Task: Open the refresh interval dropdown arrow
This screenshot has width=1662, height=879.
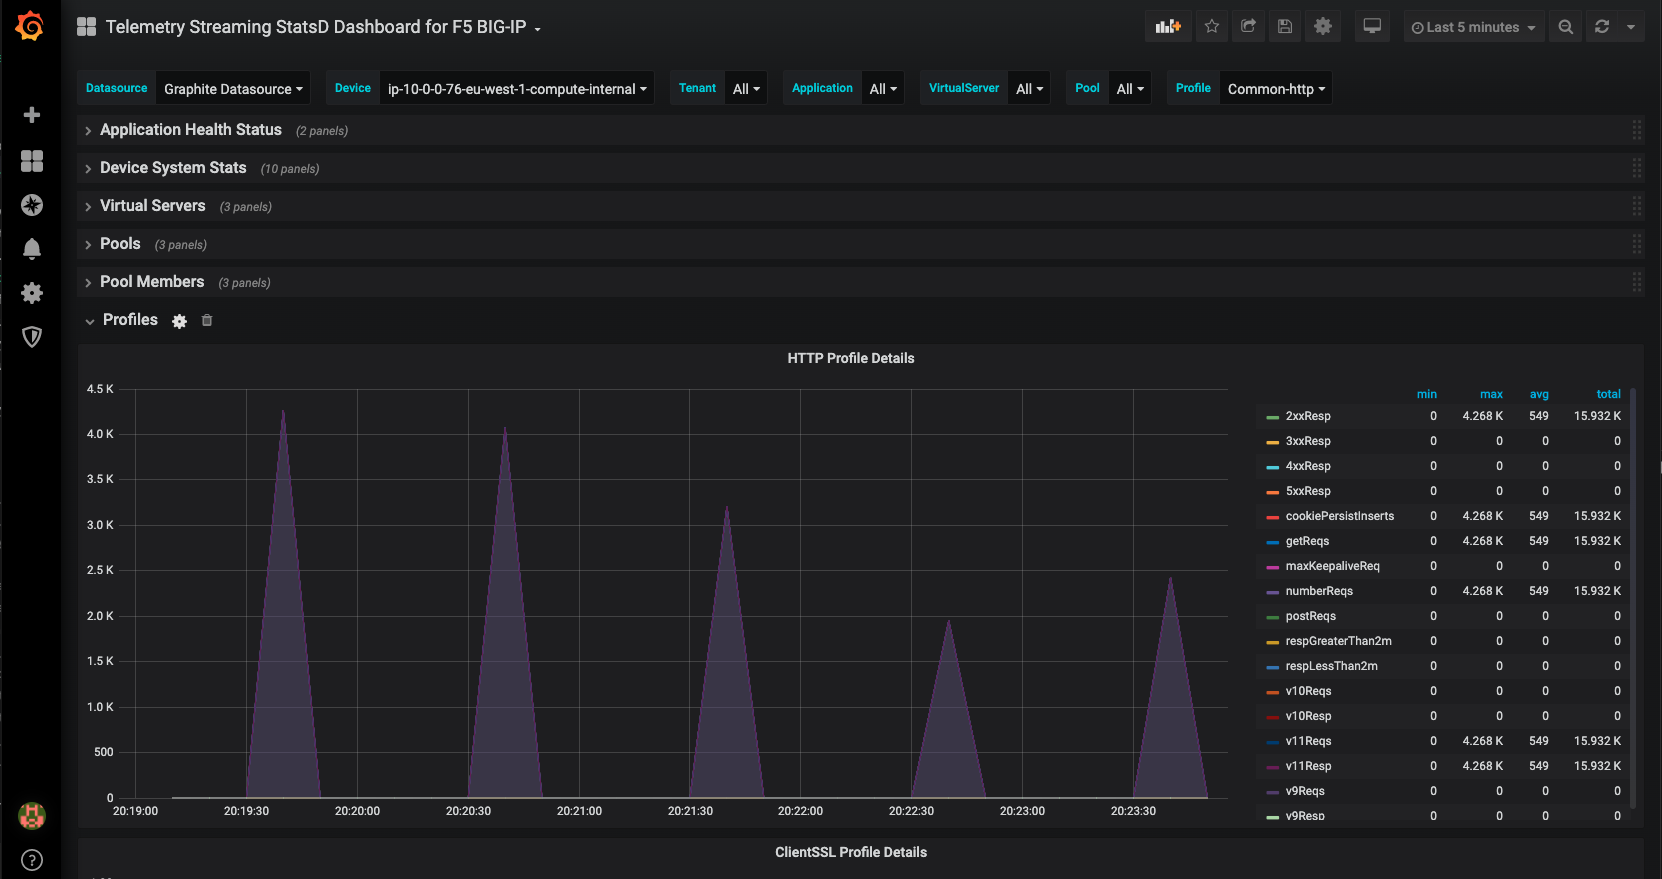Action: (x=1631, y=27)
